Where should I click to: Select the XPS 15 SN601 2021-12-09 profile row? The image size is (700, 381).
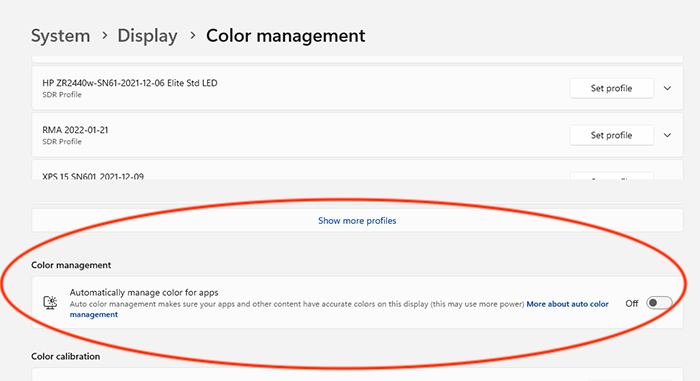coord(357,171)
